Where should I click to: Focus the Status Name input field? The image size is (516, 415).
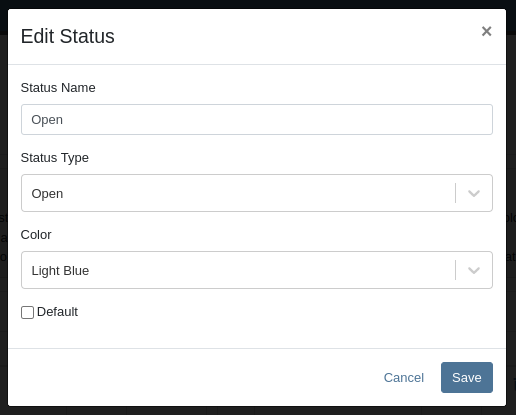click(x=257, y=120)
